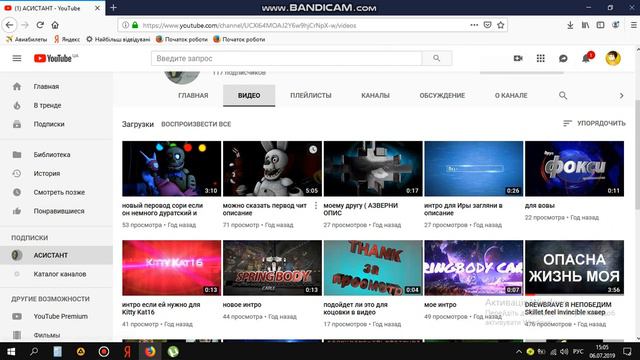Bookmark this page with the star icon
640x360 pixels.
pyautogui.click(x=501, y=25)
